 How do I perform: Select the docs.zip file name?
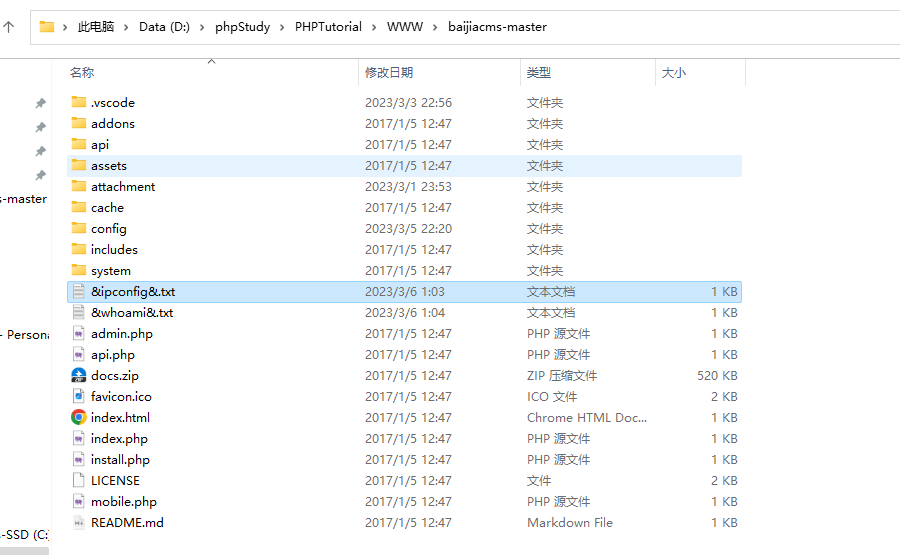115,375
